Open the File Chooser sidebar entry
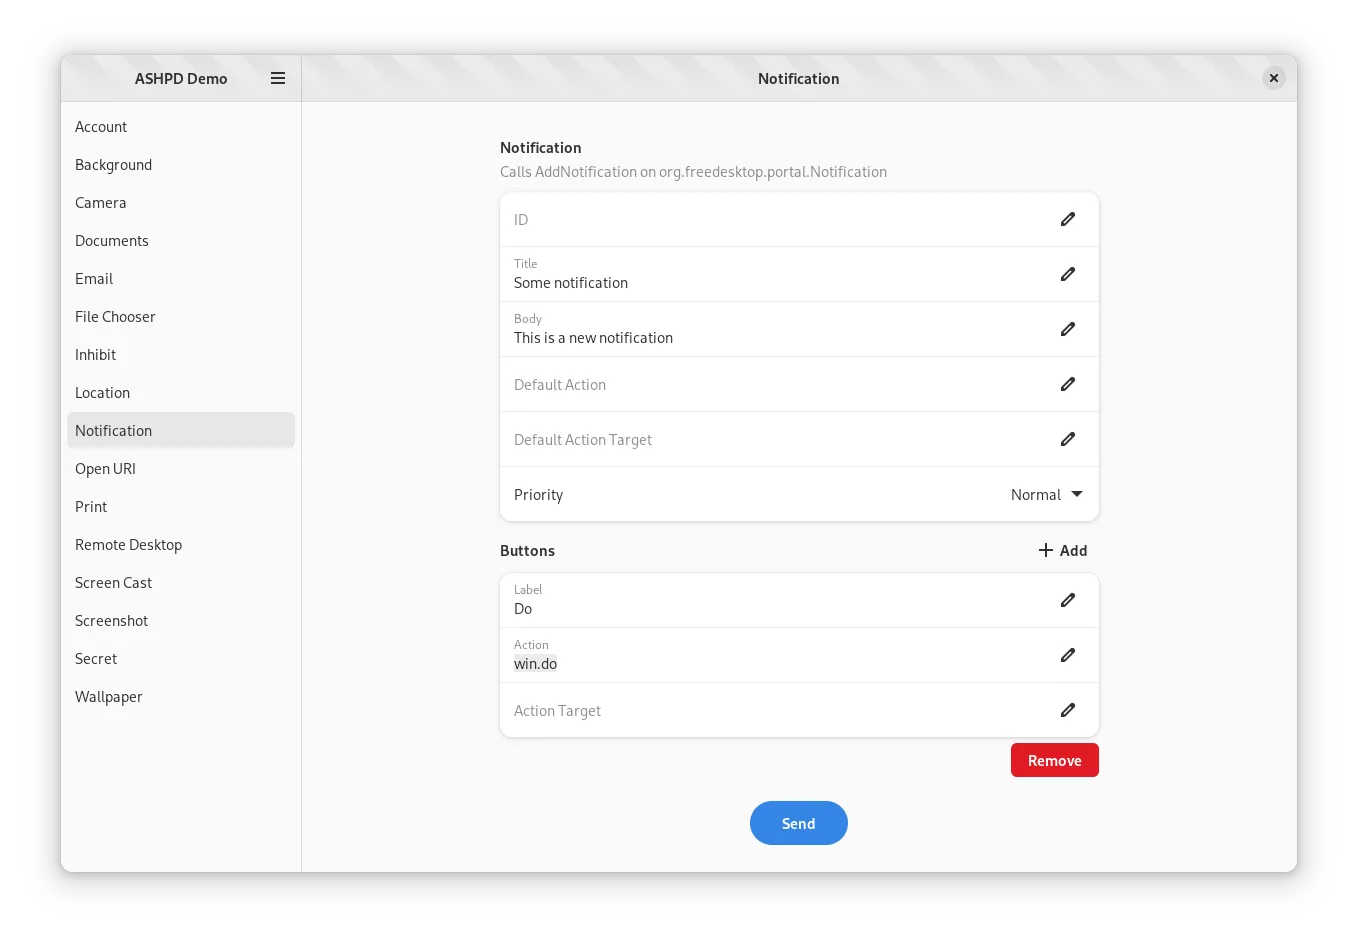 115,317
